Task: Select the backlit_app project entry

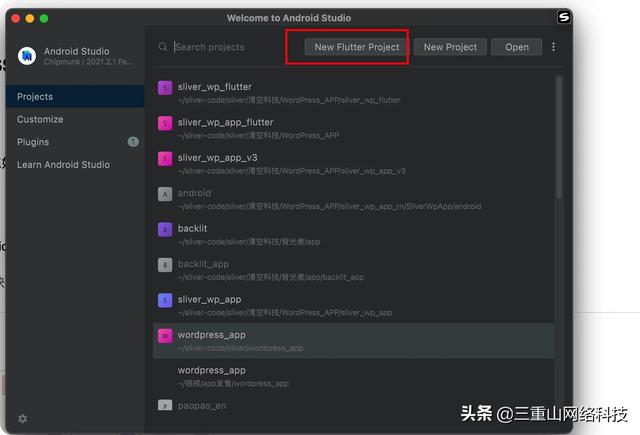Action: point(353,270)
